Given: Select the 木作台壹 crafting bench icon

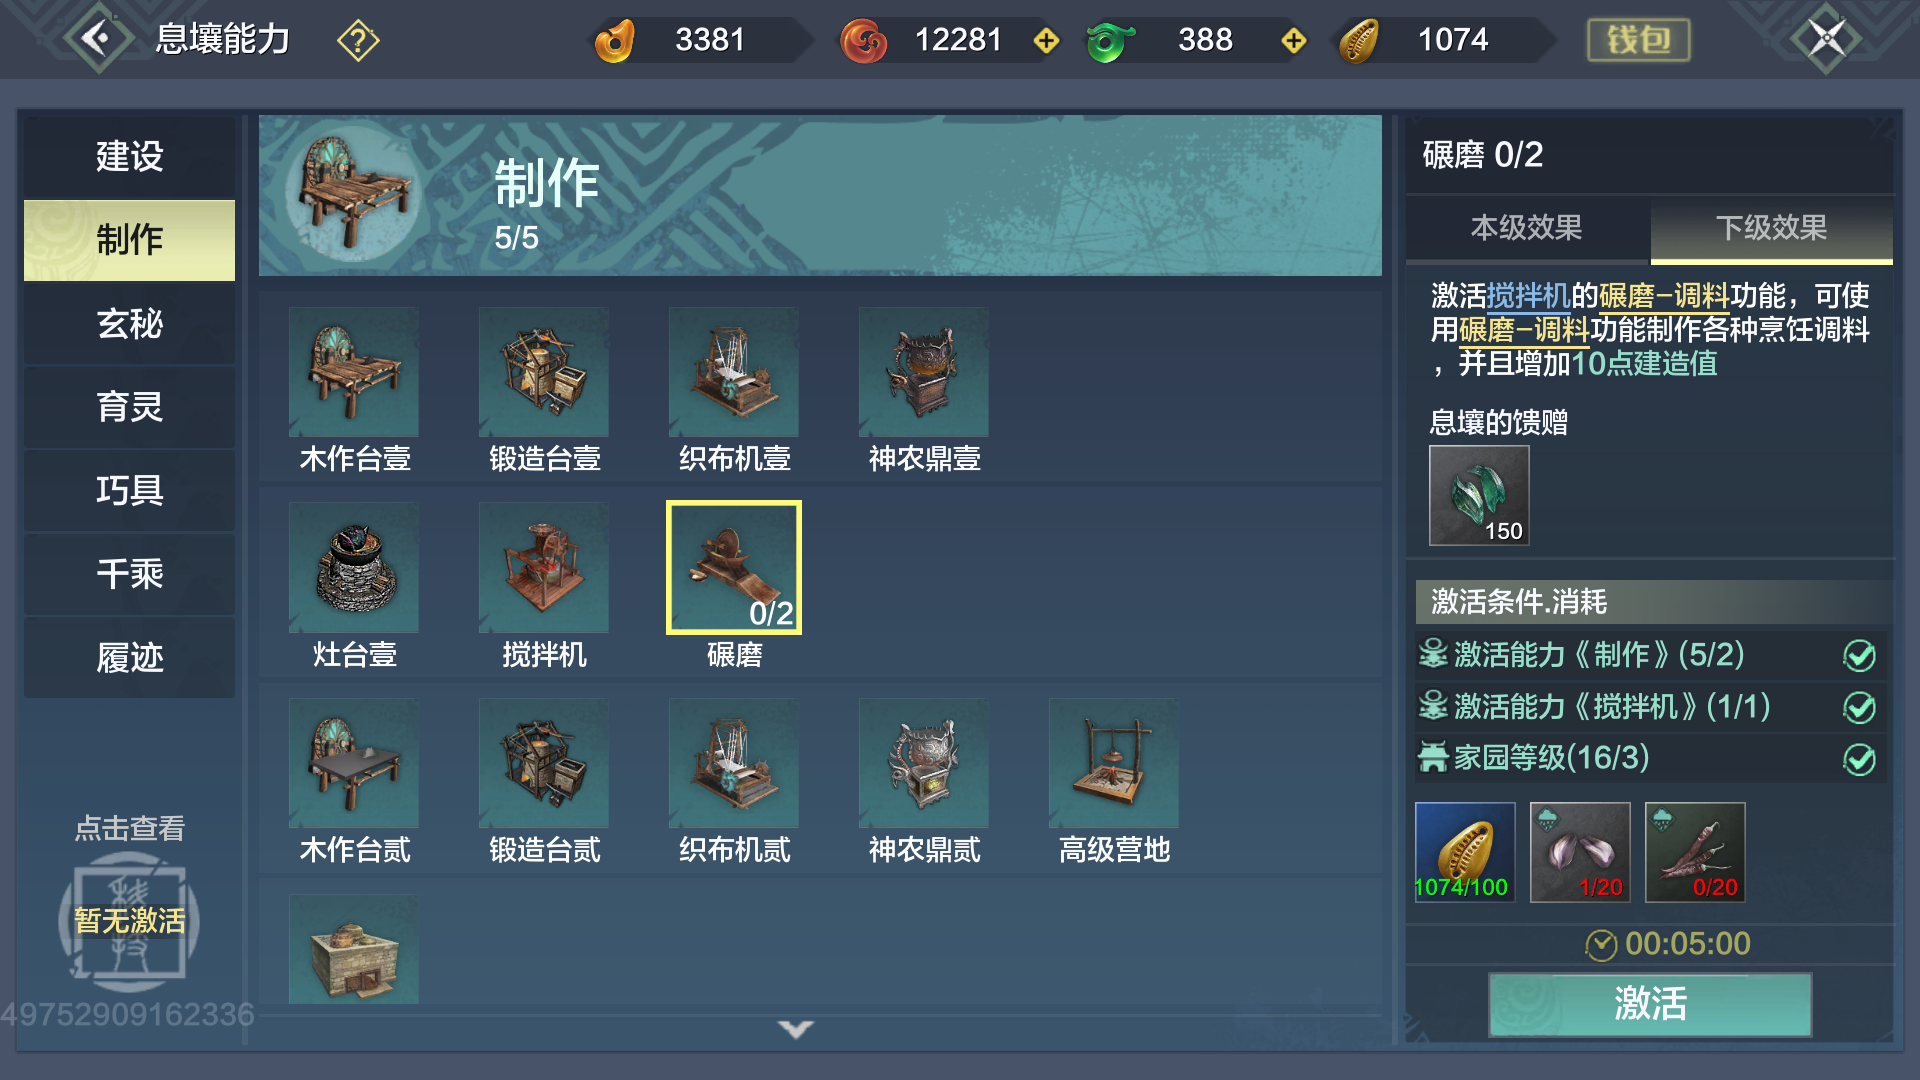Looking at the screenshot, I should 354,372.
